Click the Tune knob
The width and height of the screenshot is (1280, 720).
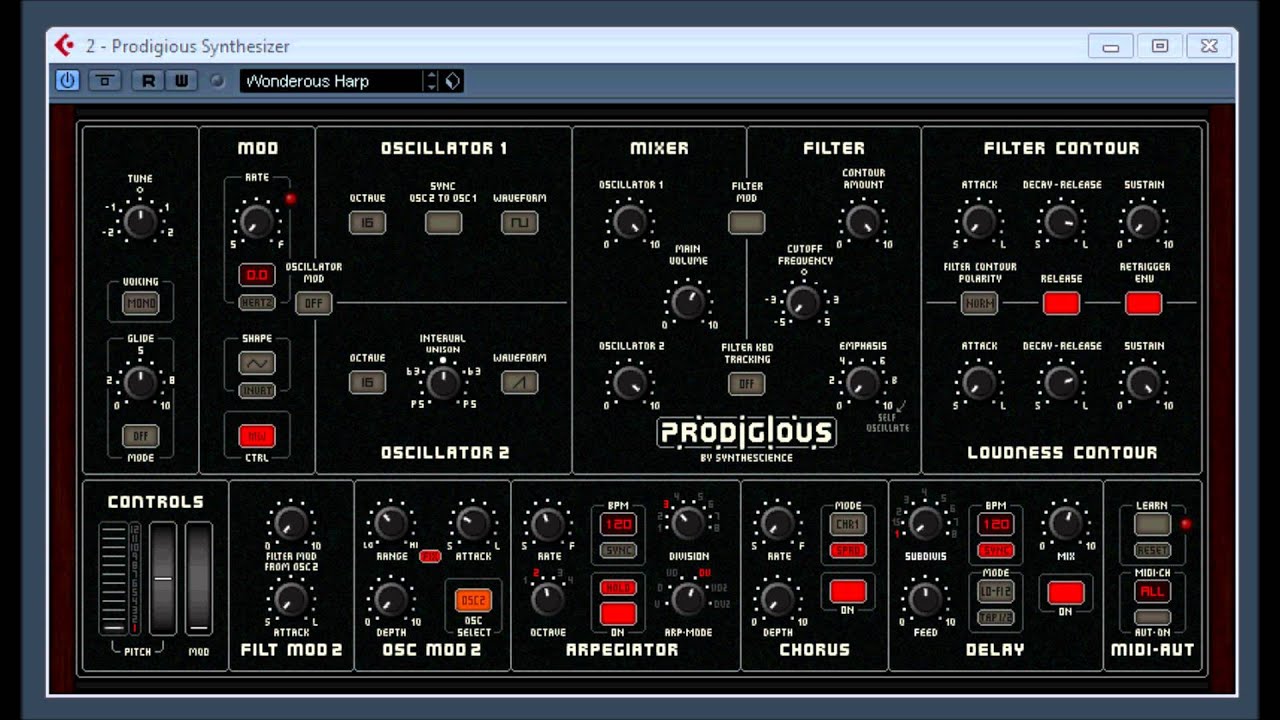(x=140, y=221)
